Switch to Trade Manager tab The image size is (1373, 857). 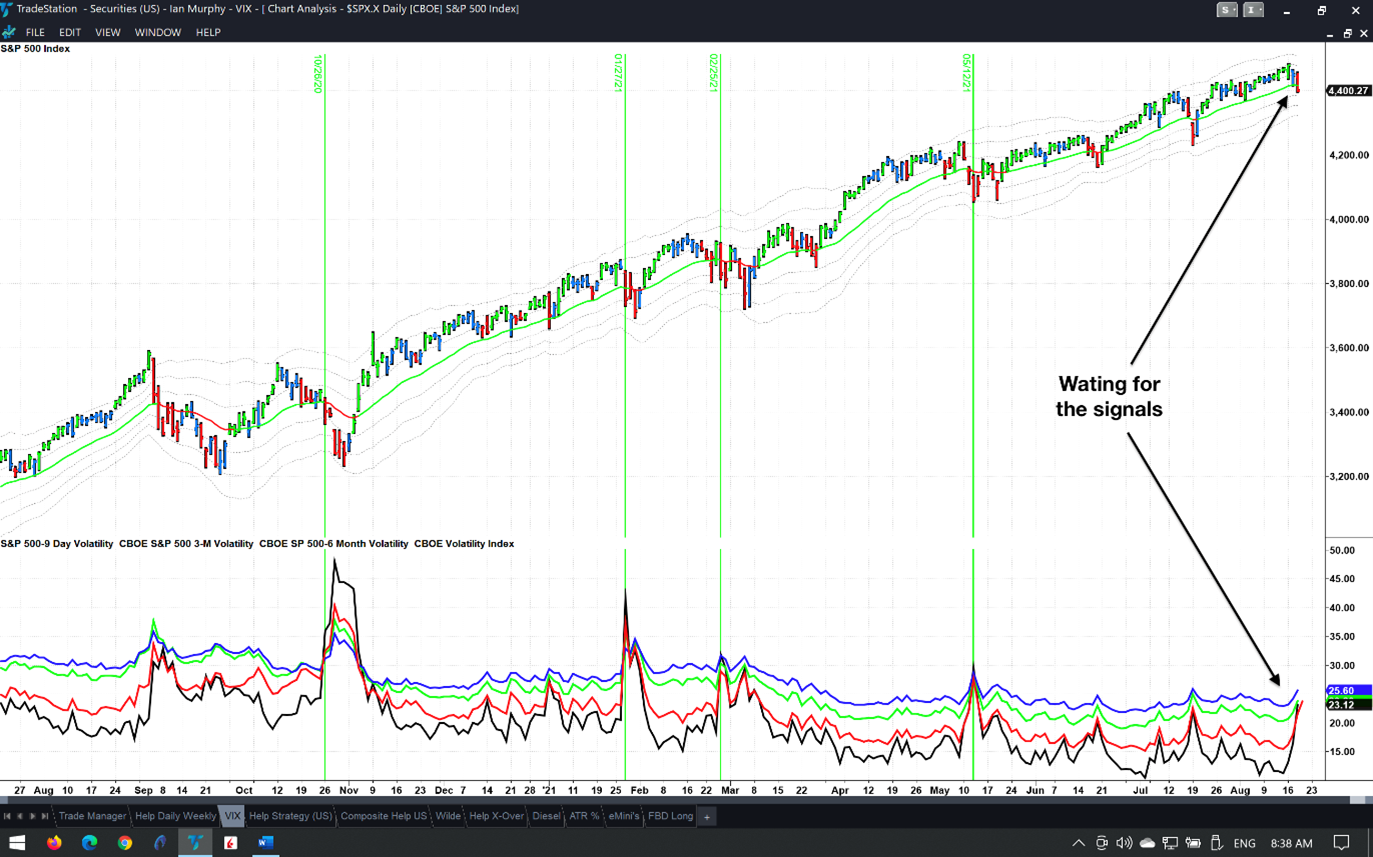click(92, 816)
